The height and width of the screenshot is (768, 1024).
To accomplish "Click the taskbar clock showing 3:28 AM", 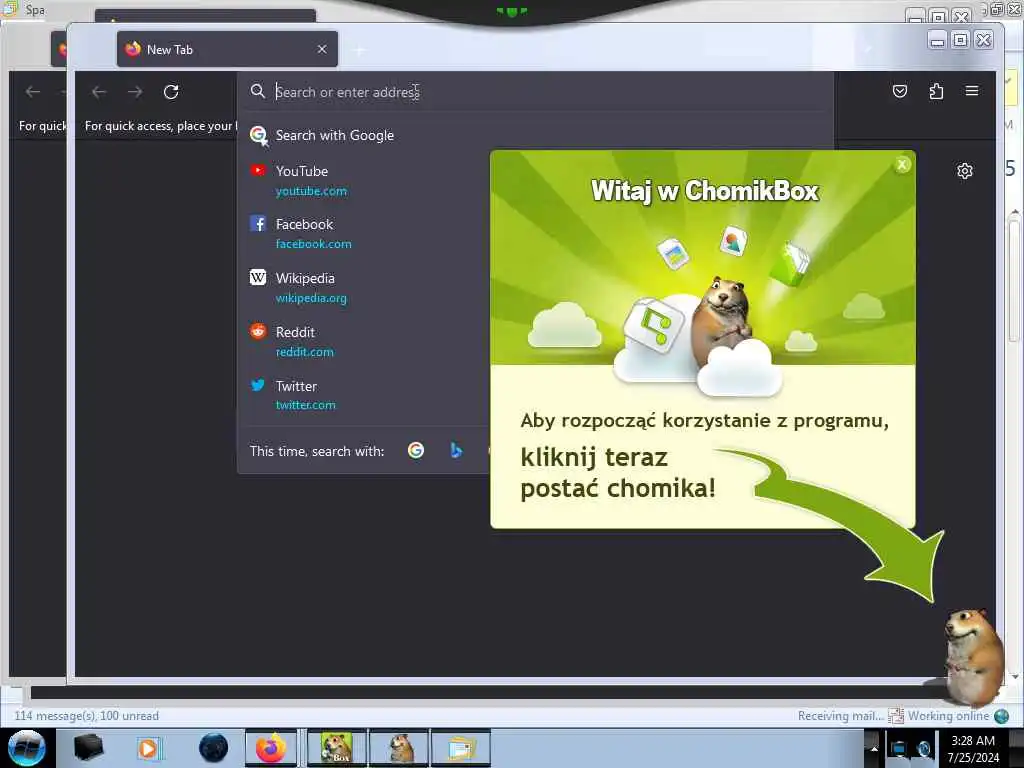I will (972, 748).
